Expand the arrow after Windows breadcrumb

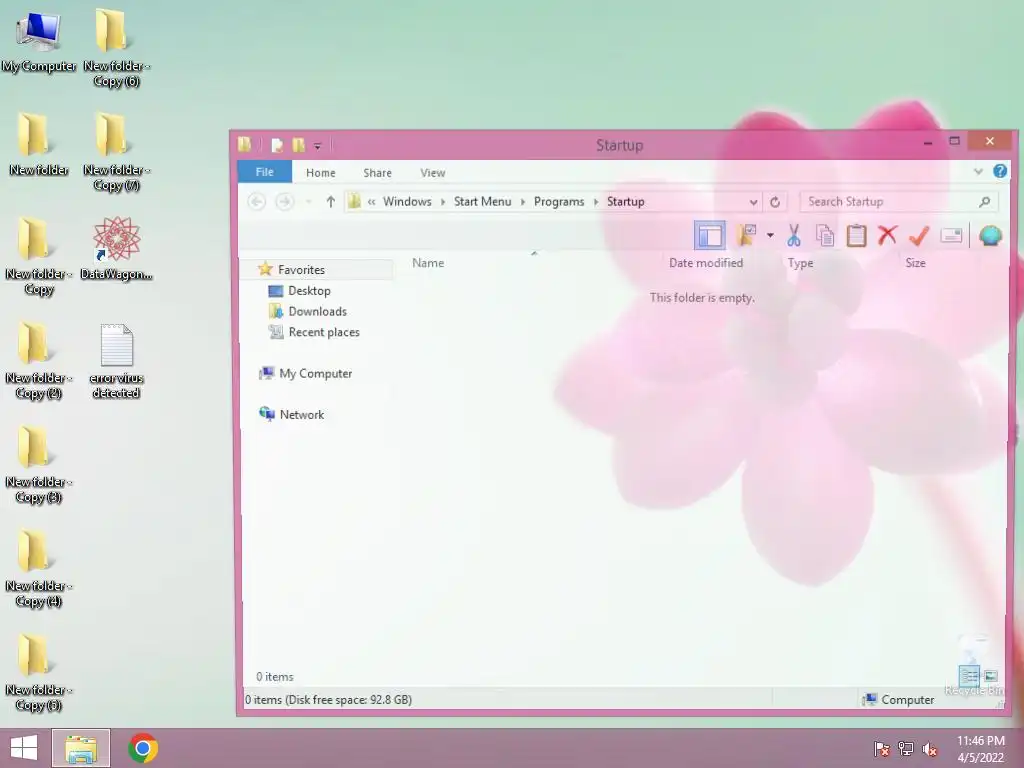coord(443,202)
